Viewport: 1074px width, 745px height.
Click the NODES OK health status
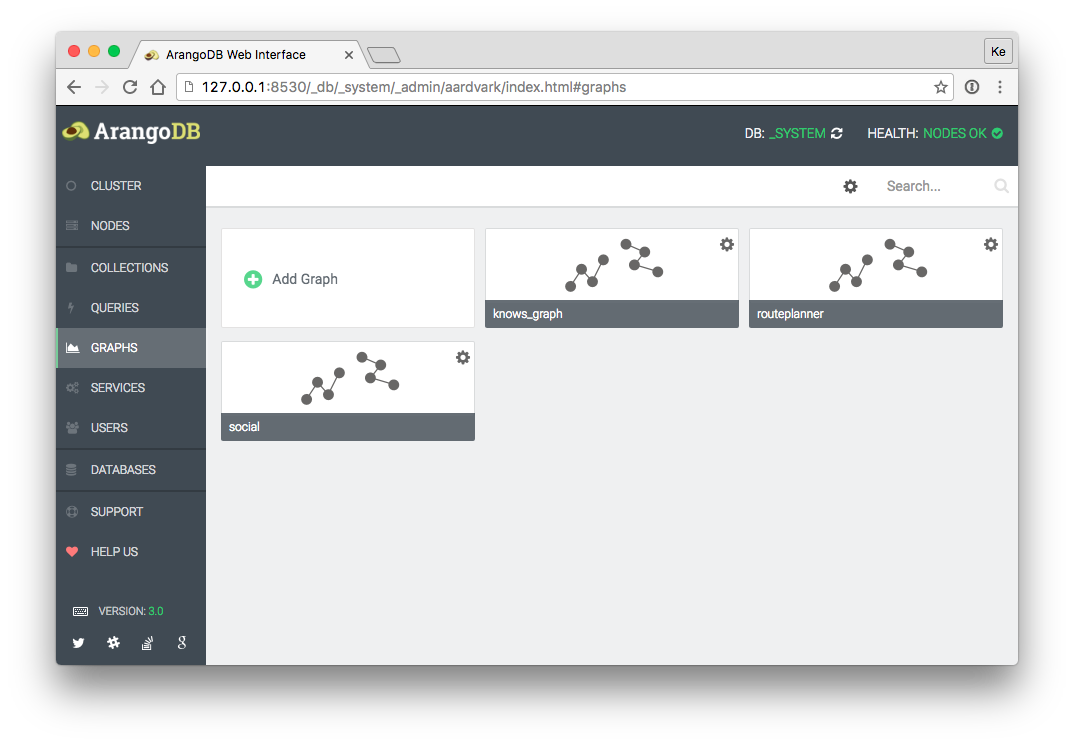coord(955,133)
